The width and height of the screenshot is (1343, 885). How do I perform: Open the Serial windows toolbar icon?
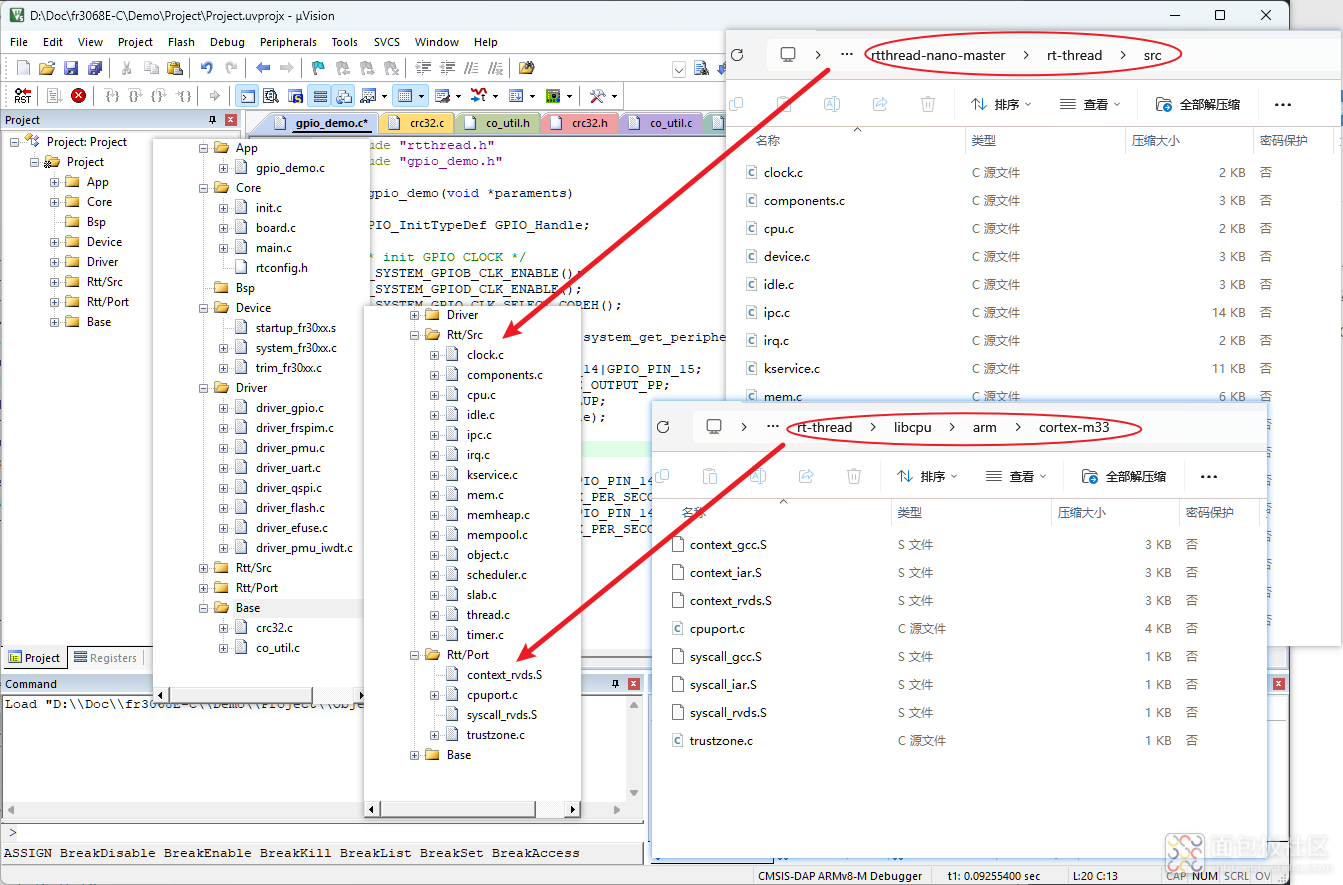(x=442, y=96)
